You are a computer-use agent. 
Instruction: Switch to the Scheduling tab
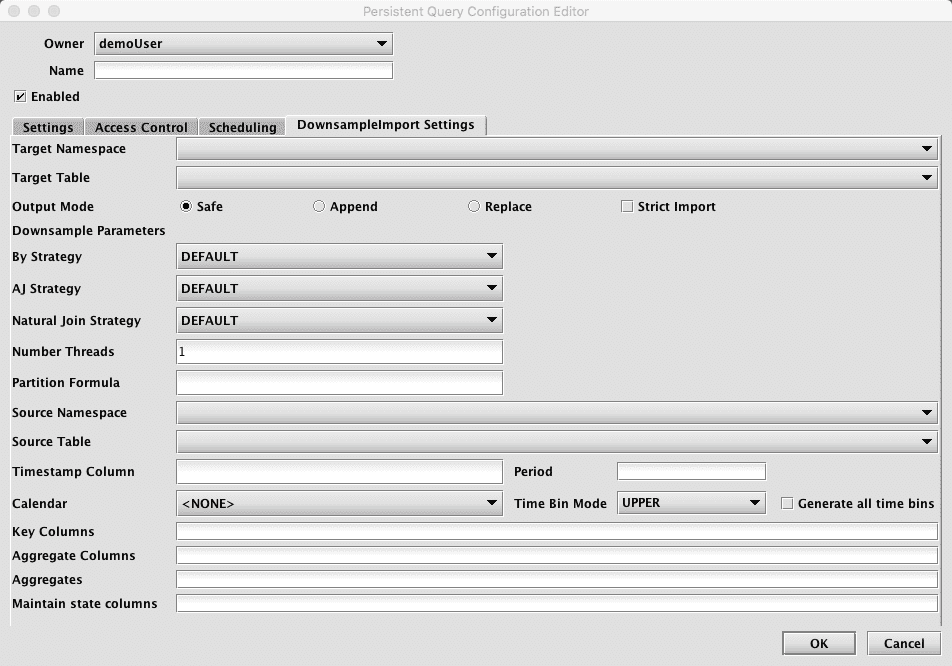coord(242,127)
